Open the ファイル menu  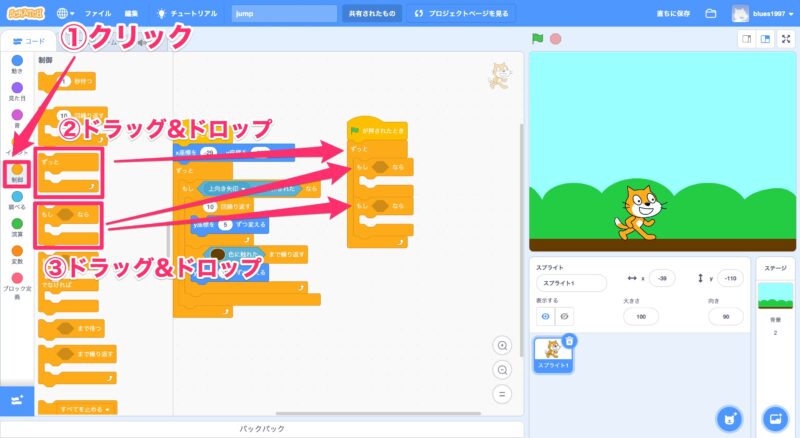[x=98, y=14]
